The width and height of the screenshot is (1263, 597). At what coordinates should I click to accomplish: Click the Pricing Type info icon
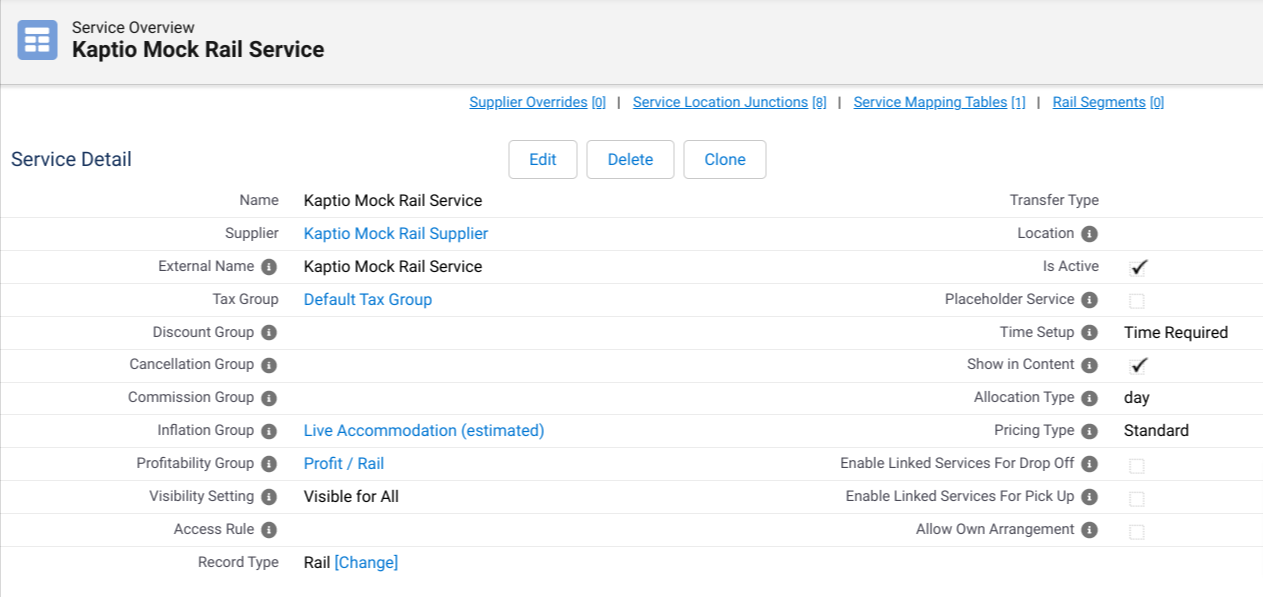point(1089,431)
